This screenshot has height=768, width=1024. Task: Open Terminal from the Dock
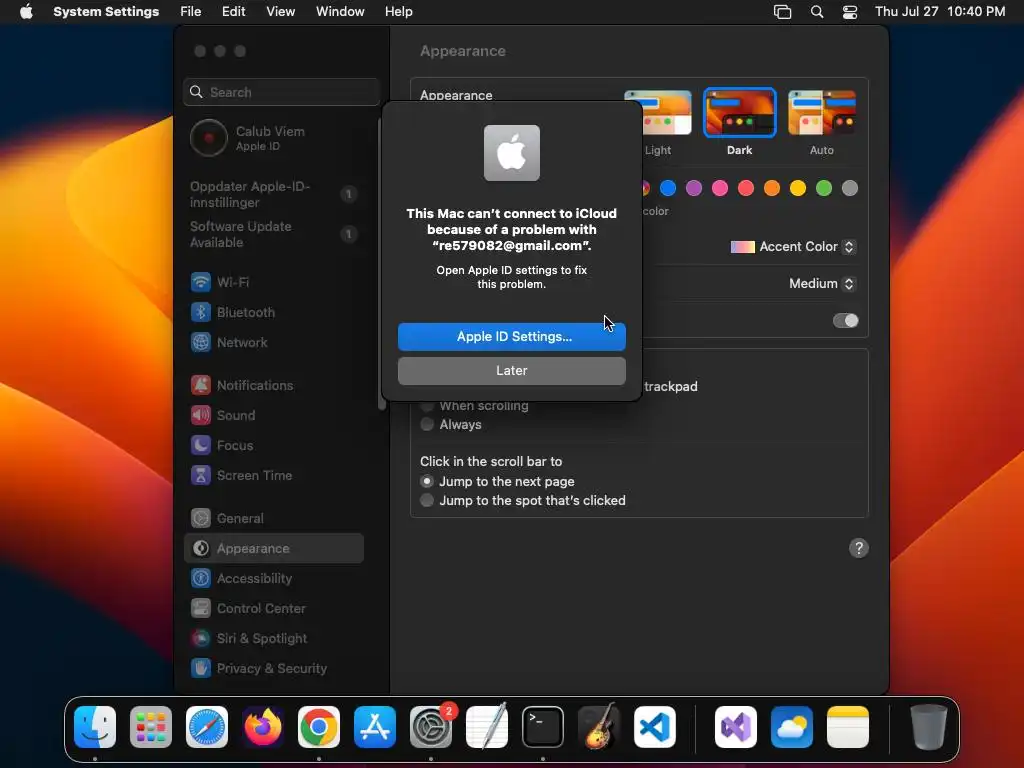click(543, 727)
